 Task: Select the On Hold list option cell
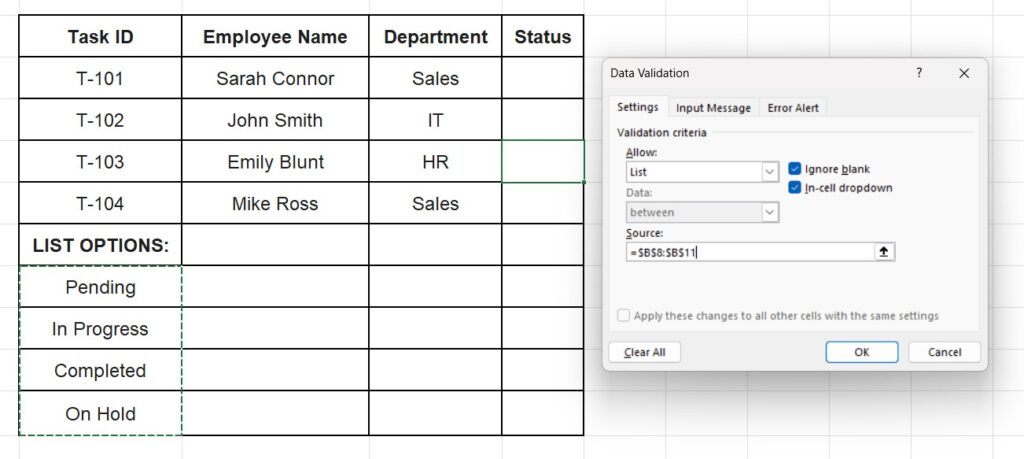click(x=101, y=413)
